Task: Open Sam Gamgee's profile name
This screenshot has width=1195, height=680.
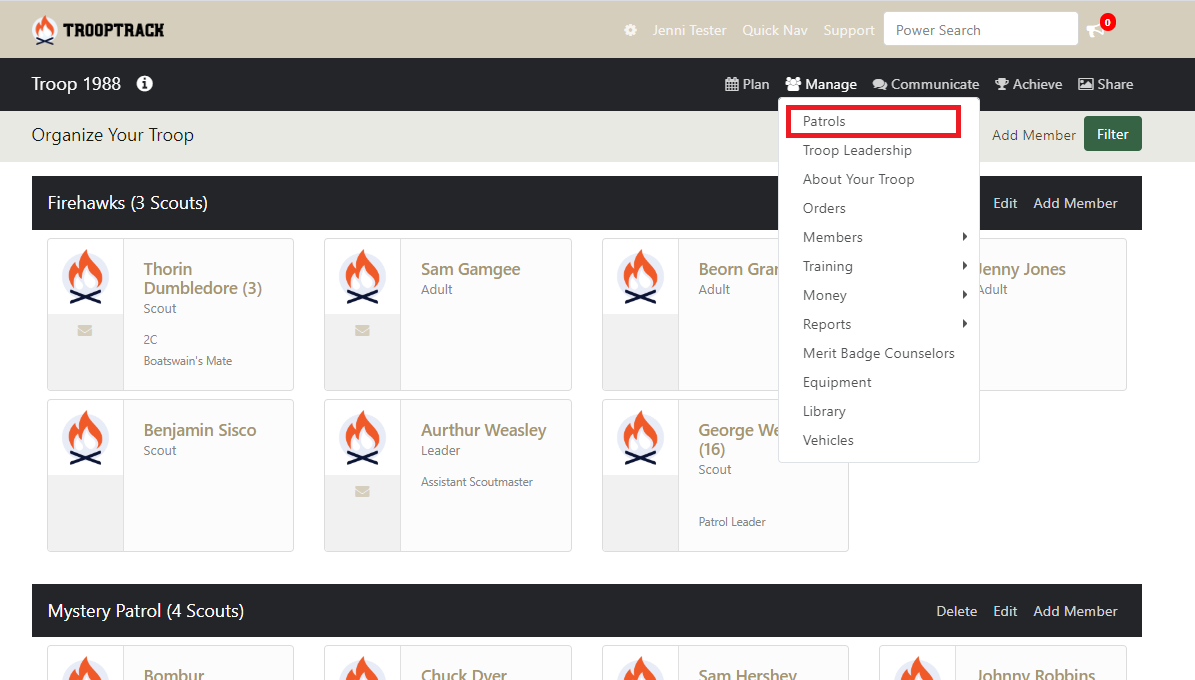Action: (470, 269)
